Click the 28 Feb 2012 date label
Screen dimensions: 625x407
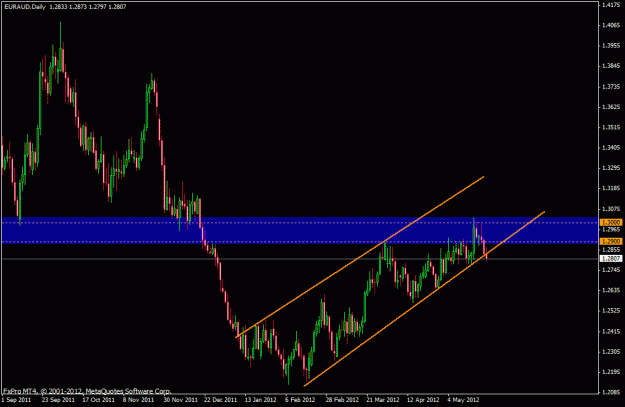point(342,400)
